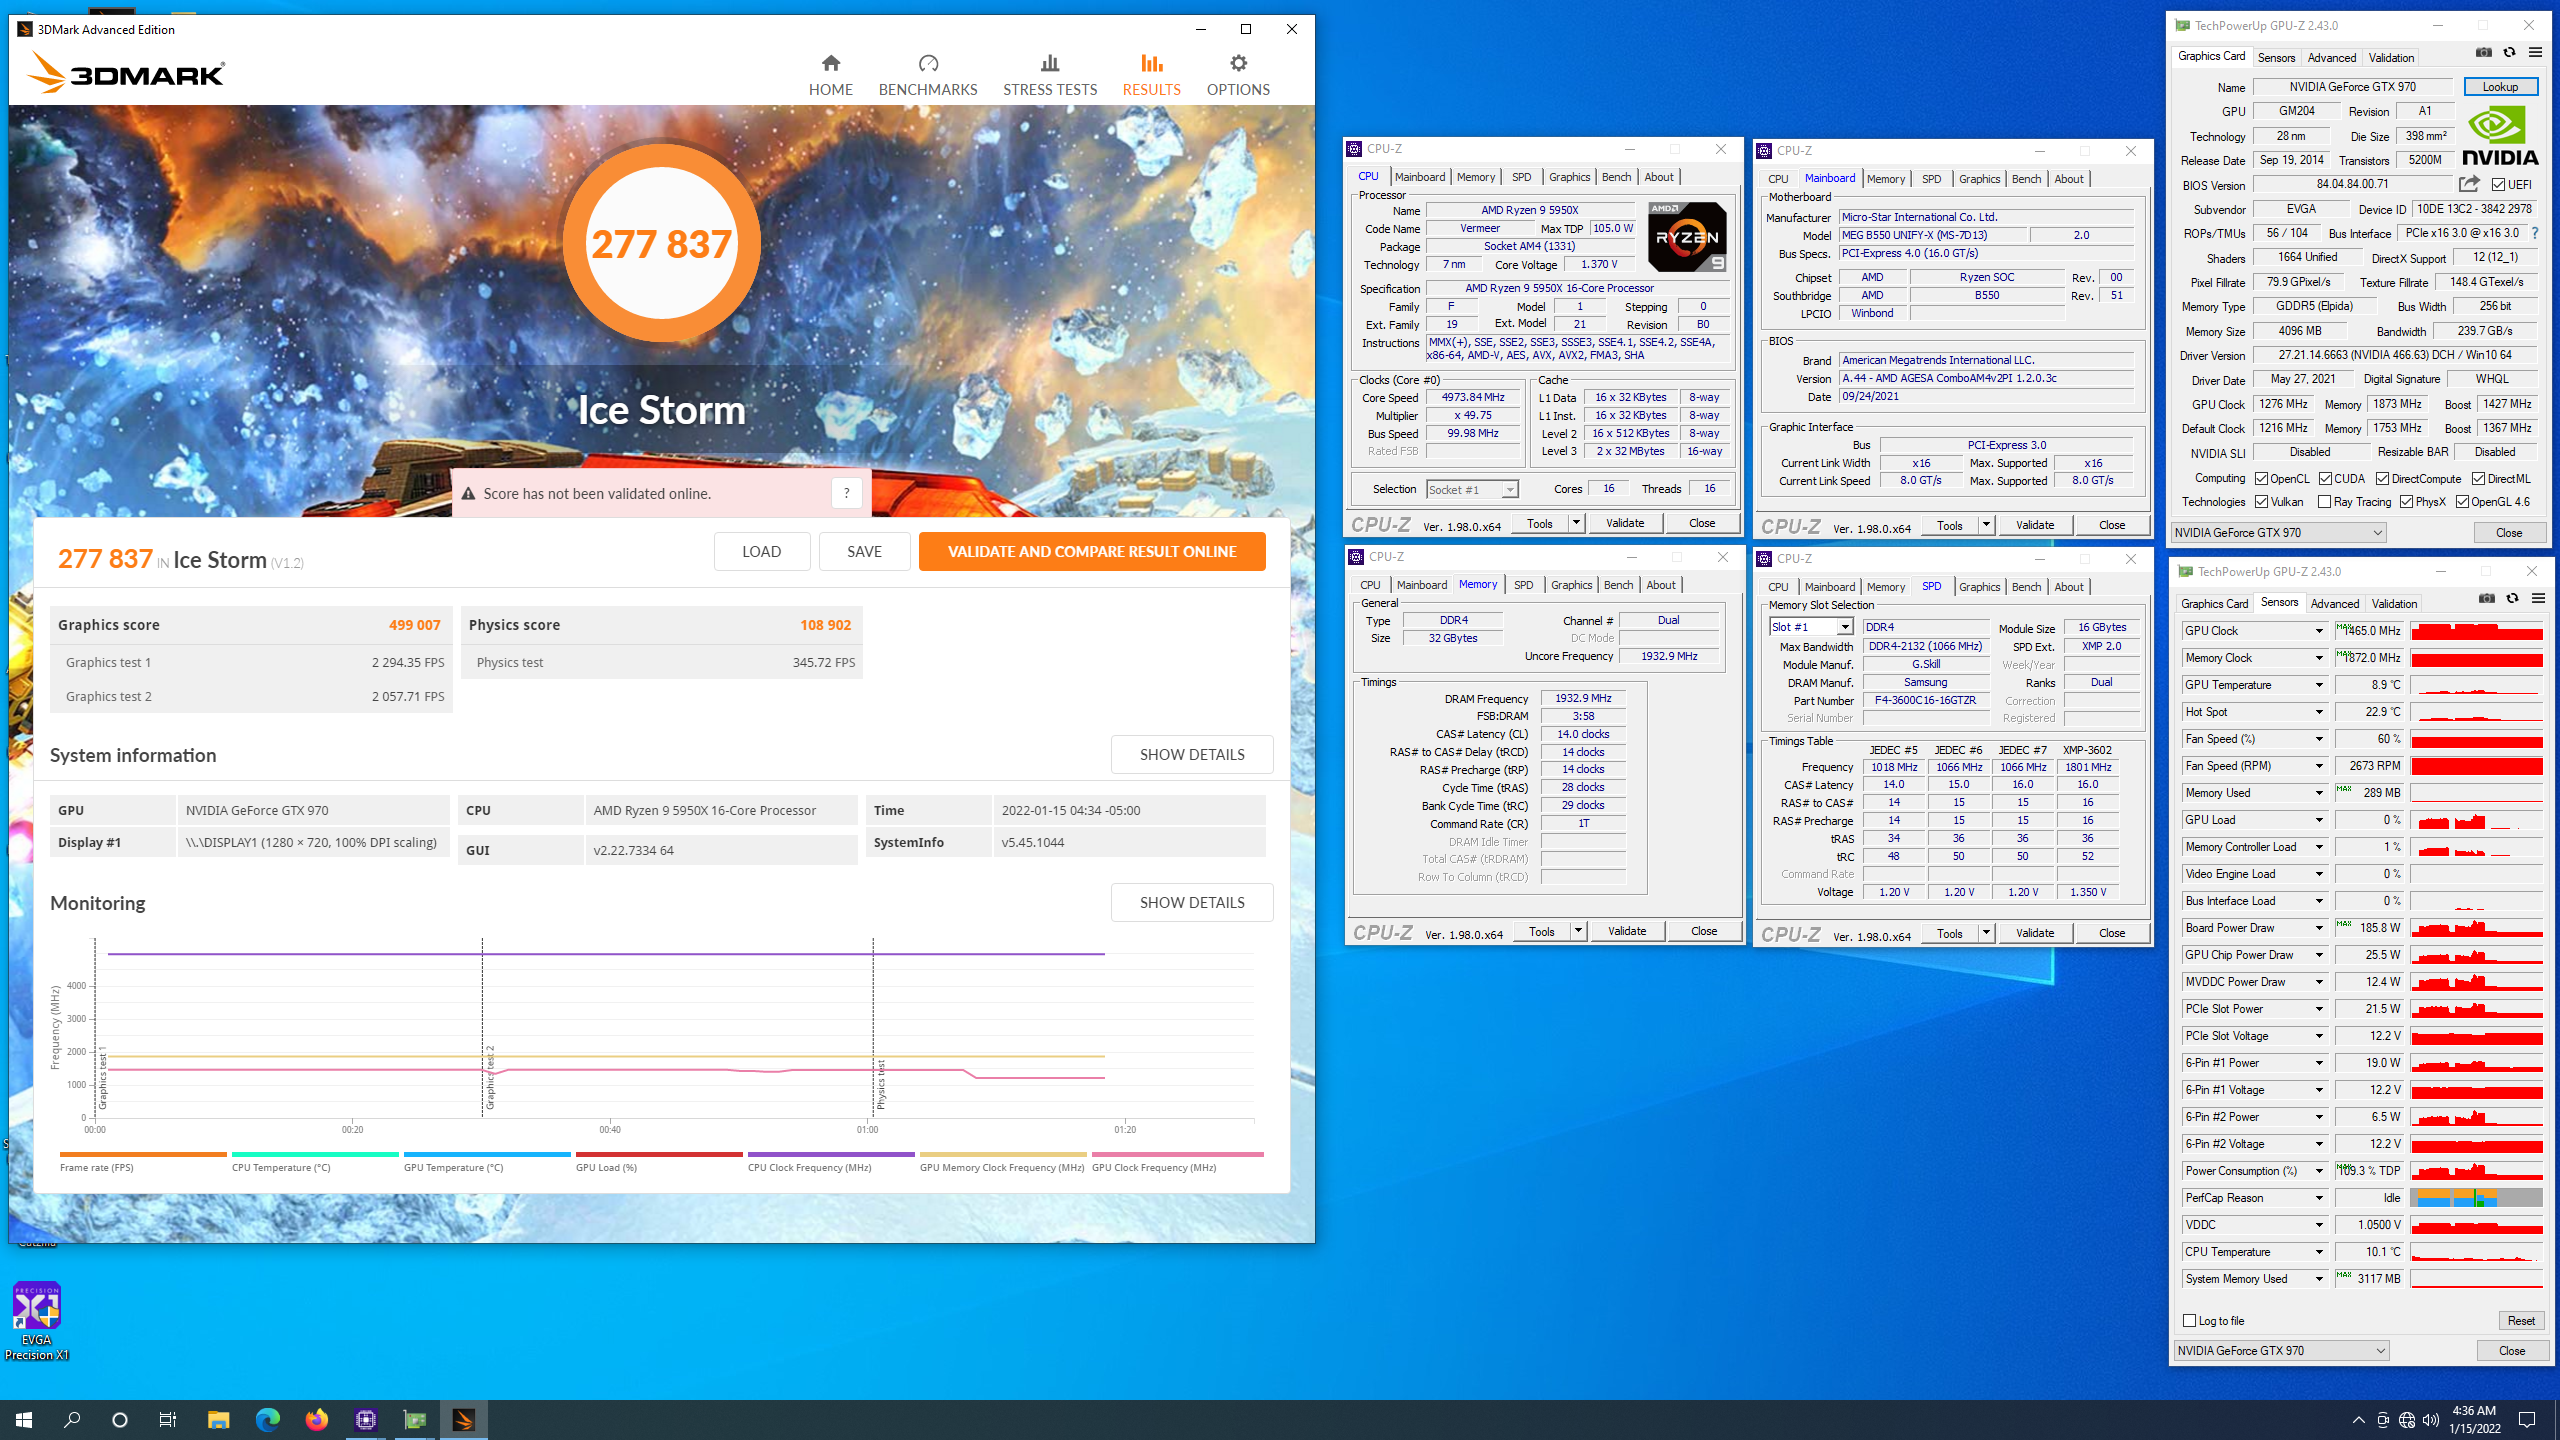Refresh data in top GPU-Z window
Viewport: 2560px width, 1440px height.
point(2509,53)
